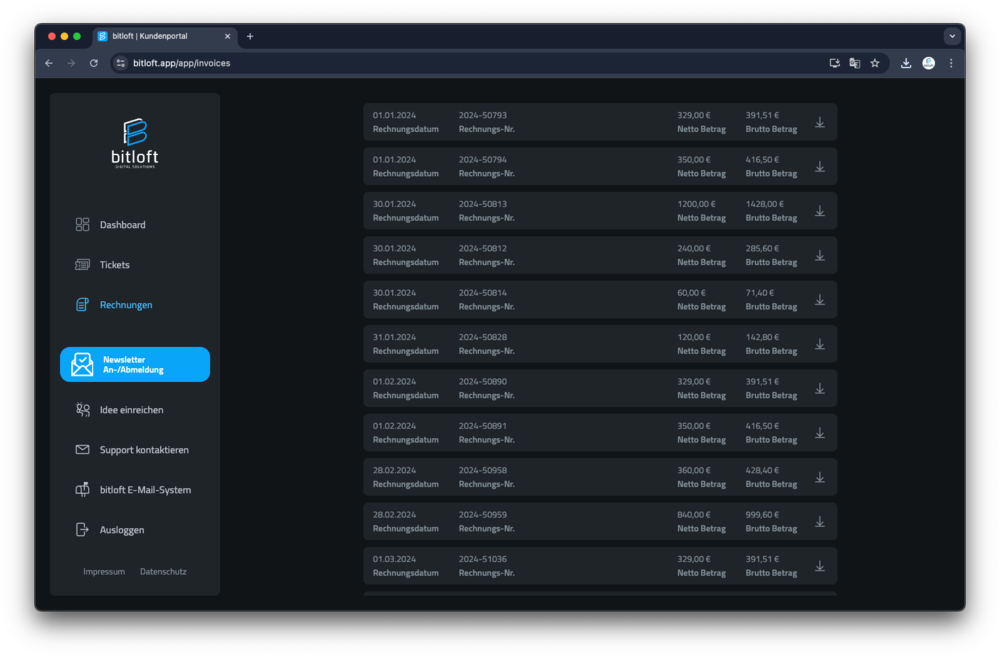Download invoice 2024-50828
The image size is (1000, 657).
(x=820, y=344)
